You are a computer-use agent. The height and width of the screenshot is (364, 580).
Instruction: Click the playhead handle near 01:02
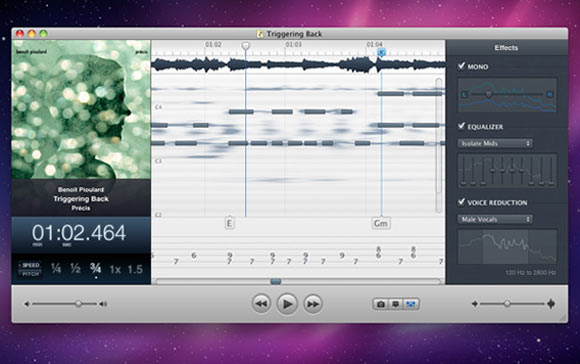pyautogui.click(x=245, y=46)
